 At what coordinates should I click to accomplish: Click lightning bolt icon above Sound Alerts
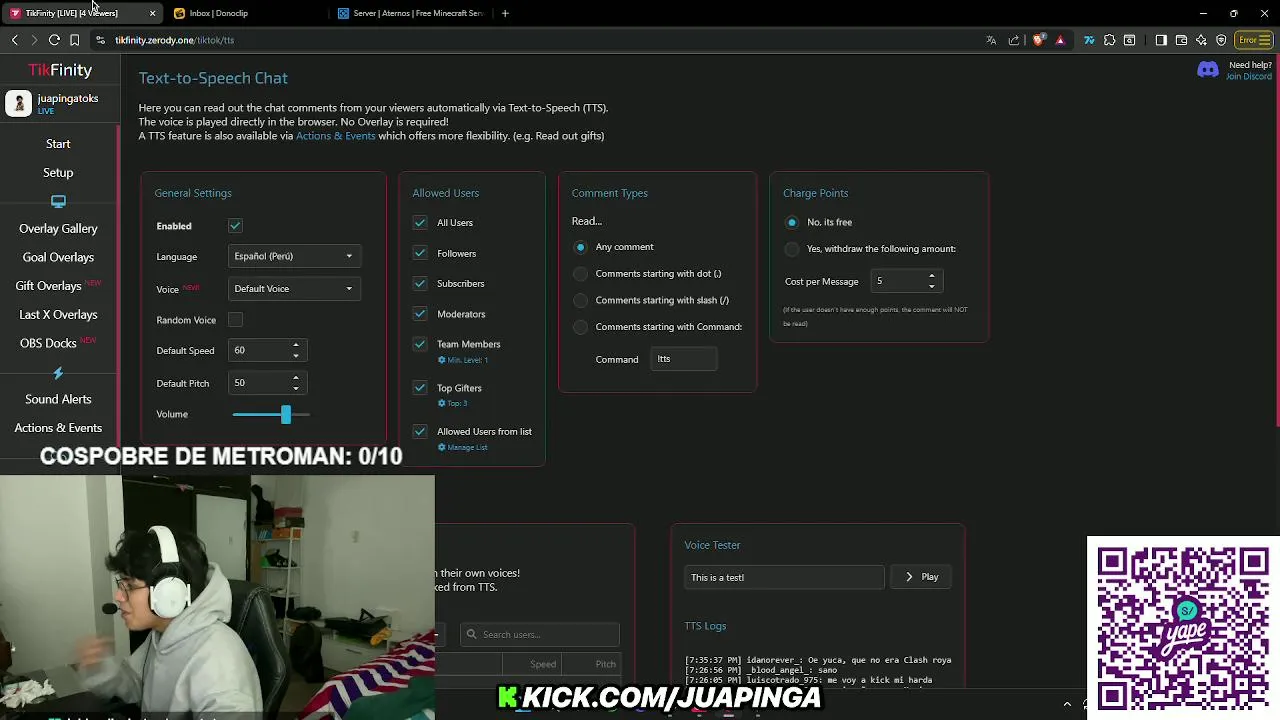click(58, 373)
